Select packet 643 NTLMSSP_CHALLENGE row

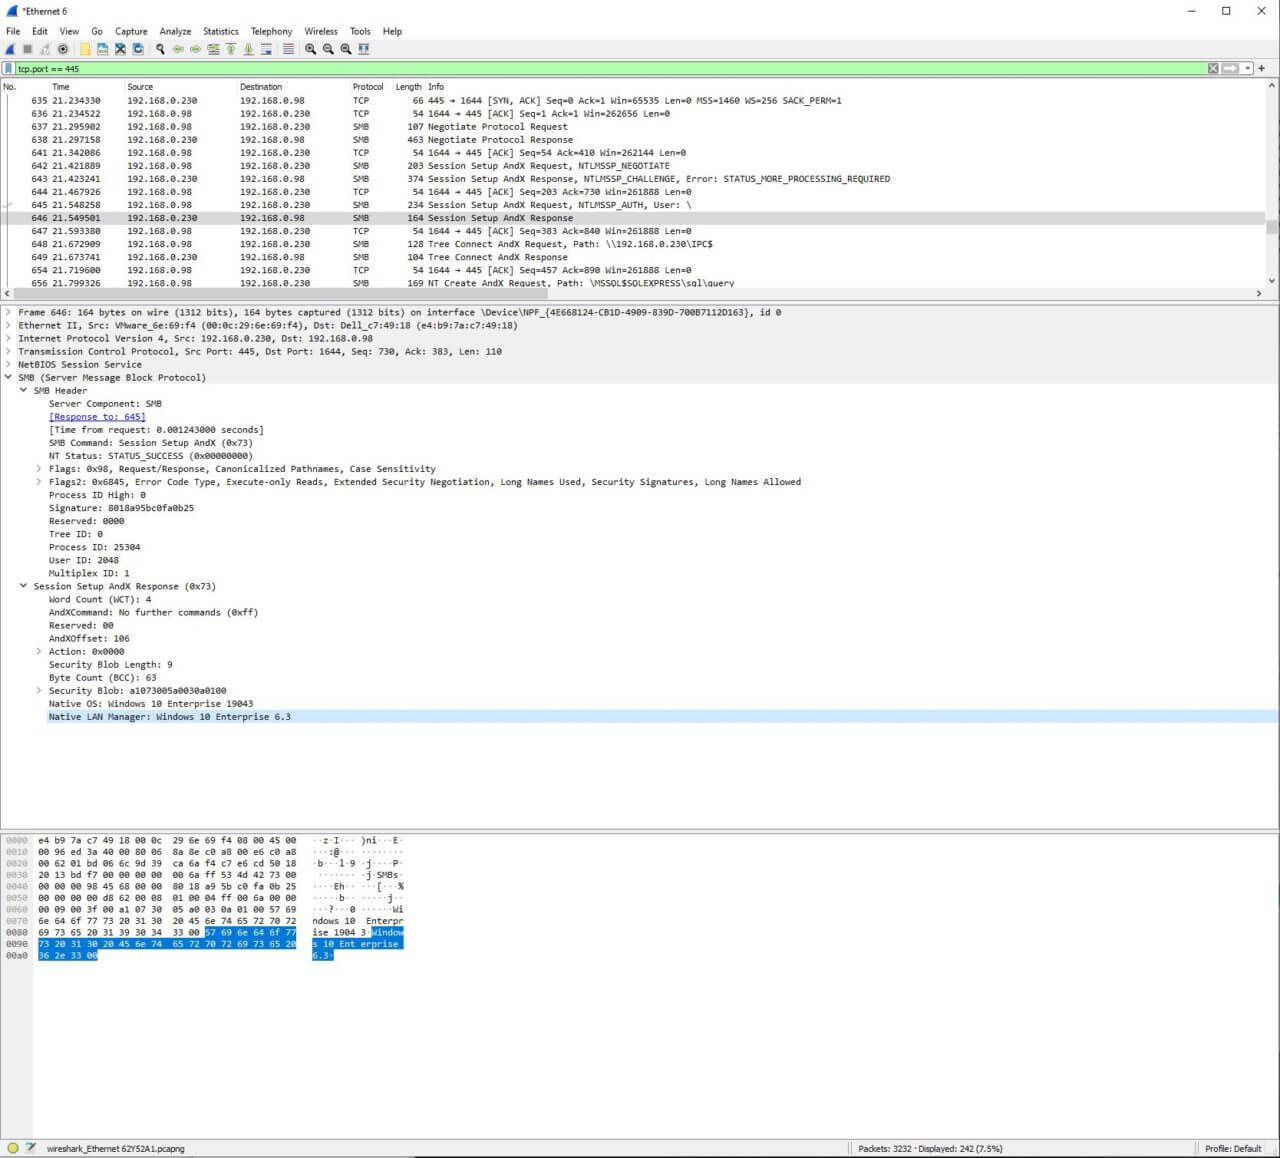(632, 178)
